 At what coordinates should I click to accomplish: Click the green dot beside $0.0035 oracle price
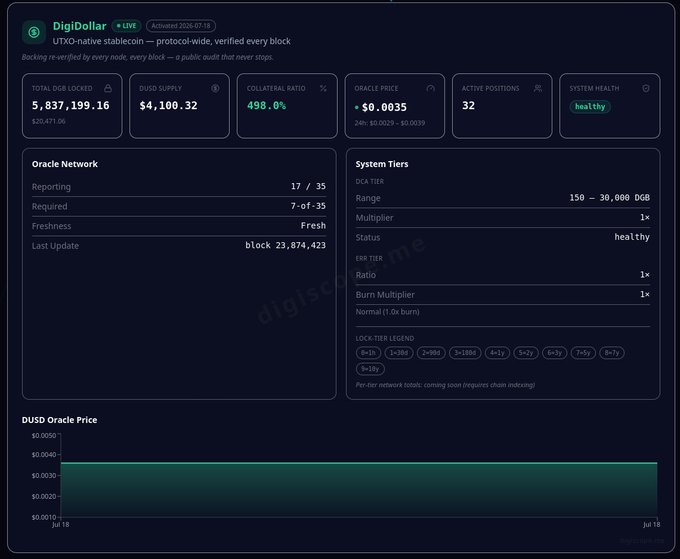click(x=356, y=107)
